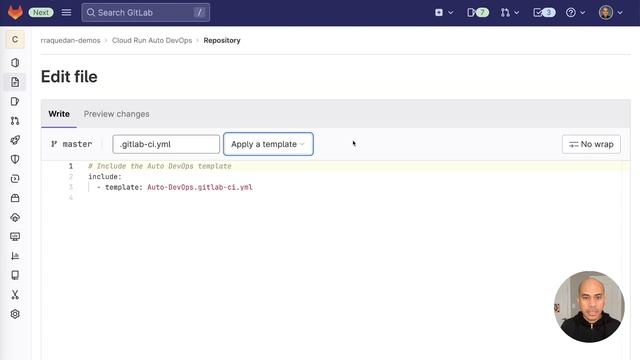Switch to Preview changes tab
The height and width of the screenshot is (360, 640).
point(116,114)
